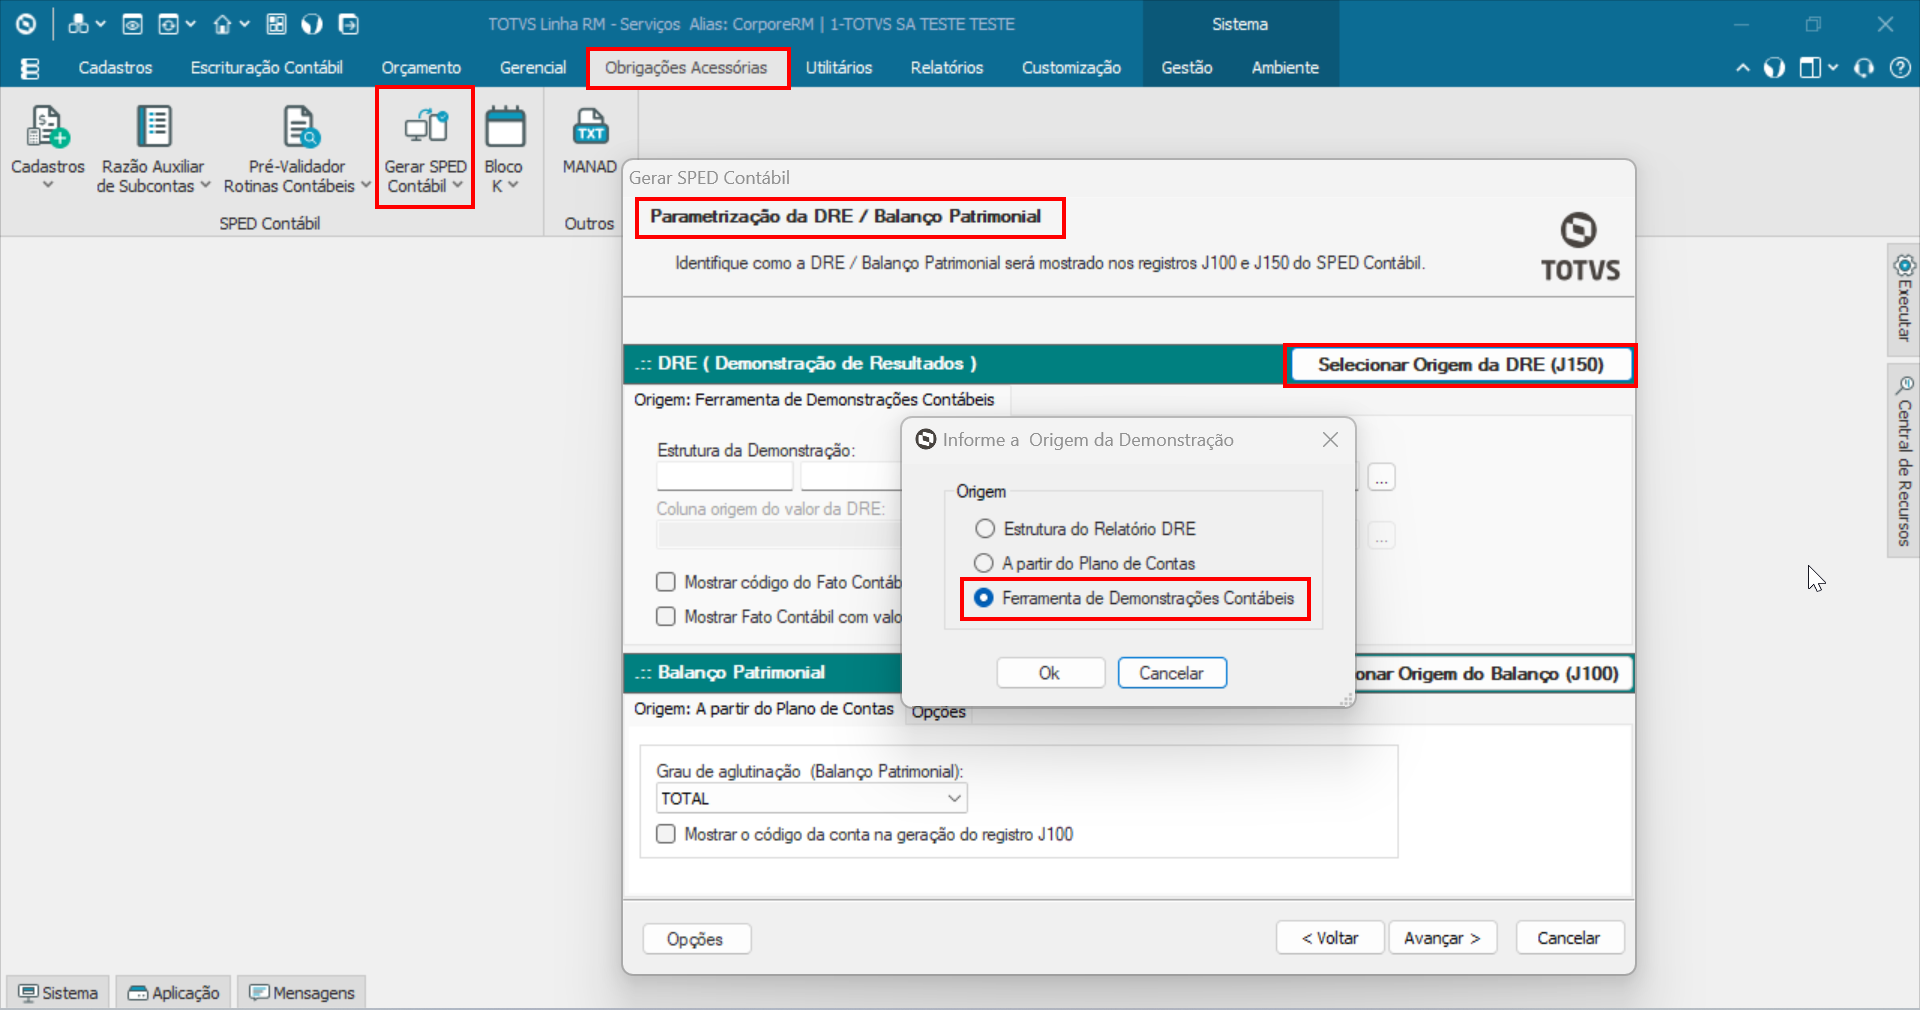Open the Ambiente ribbon tab
The width and height of the screenshot is (1920, 1010).
(x=1285, y=68)
